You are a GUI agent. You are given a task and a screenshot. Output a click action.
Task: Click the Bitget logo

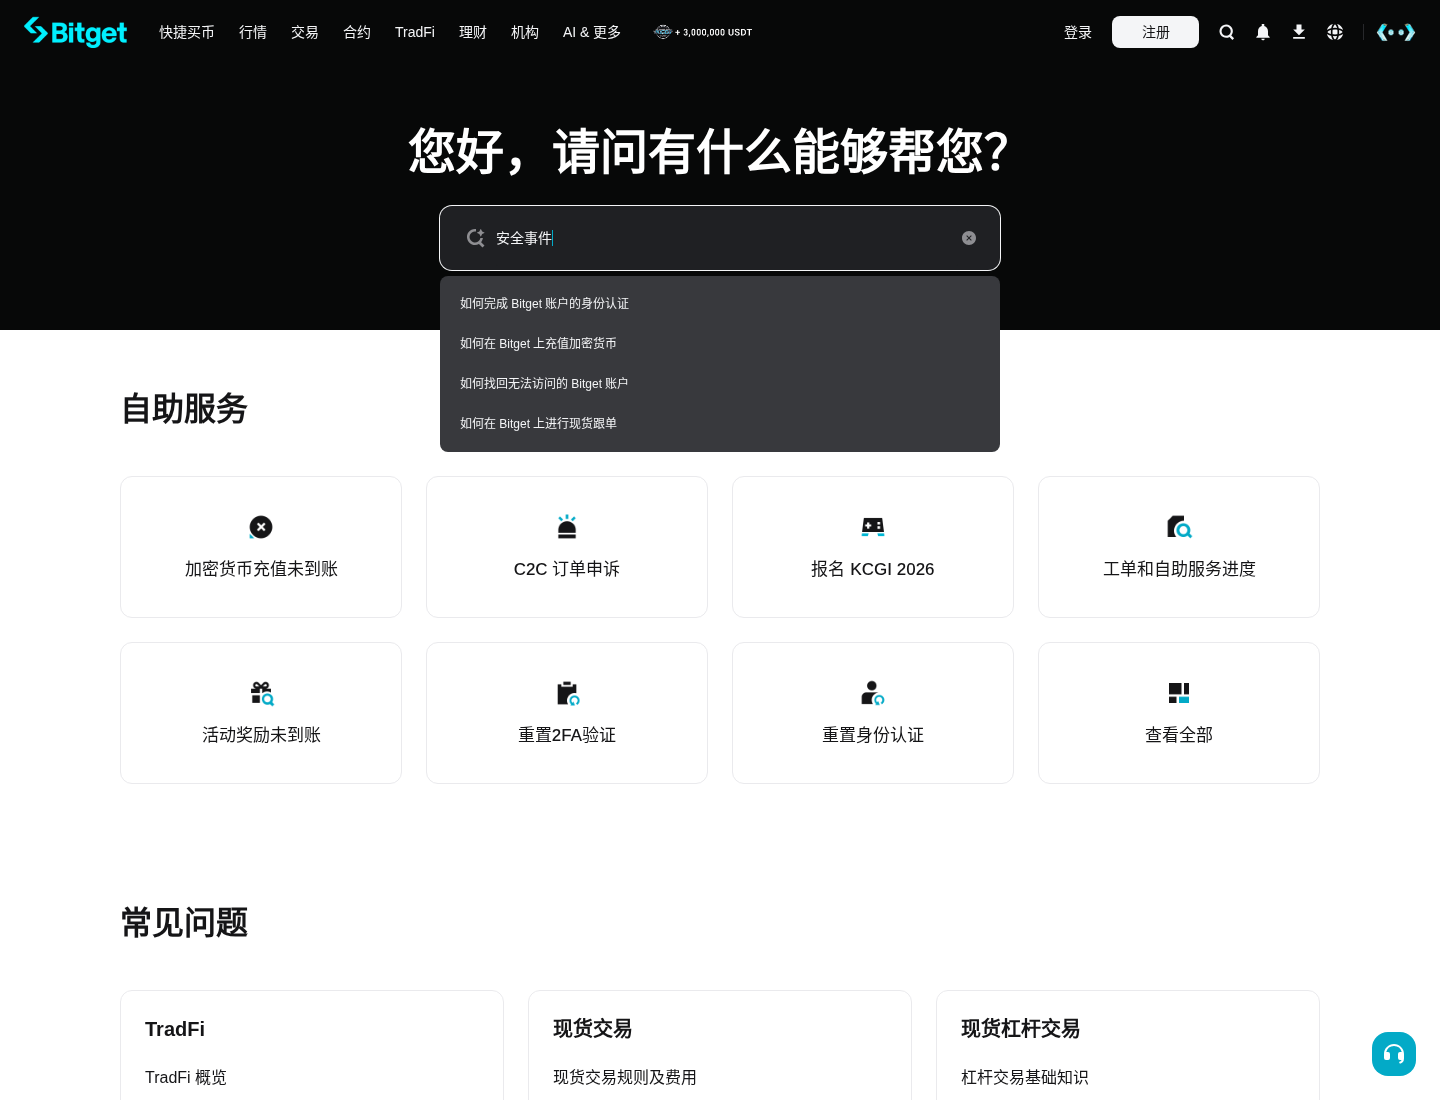(76, 32)
